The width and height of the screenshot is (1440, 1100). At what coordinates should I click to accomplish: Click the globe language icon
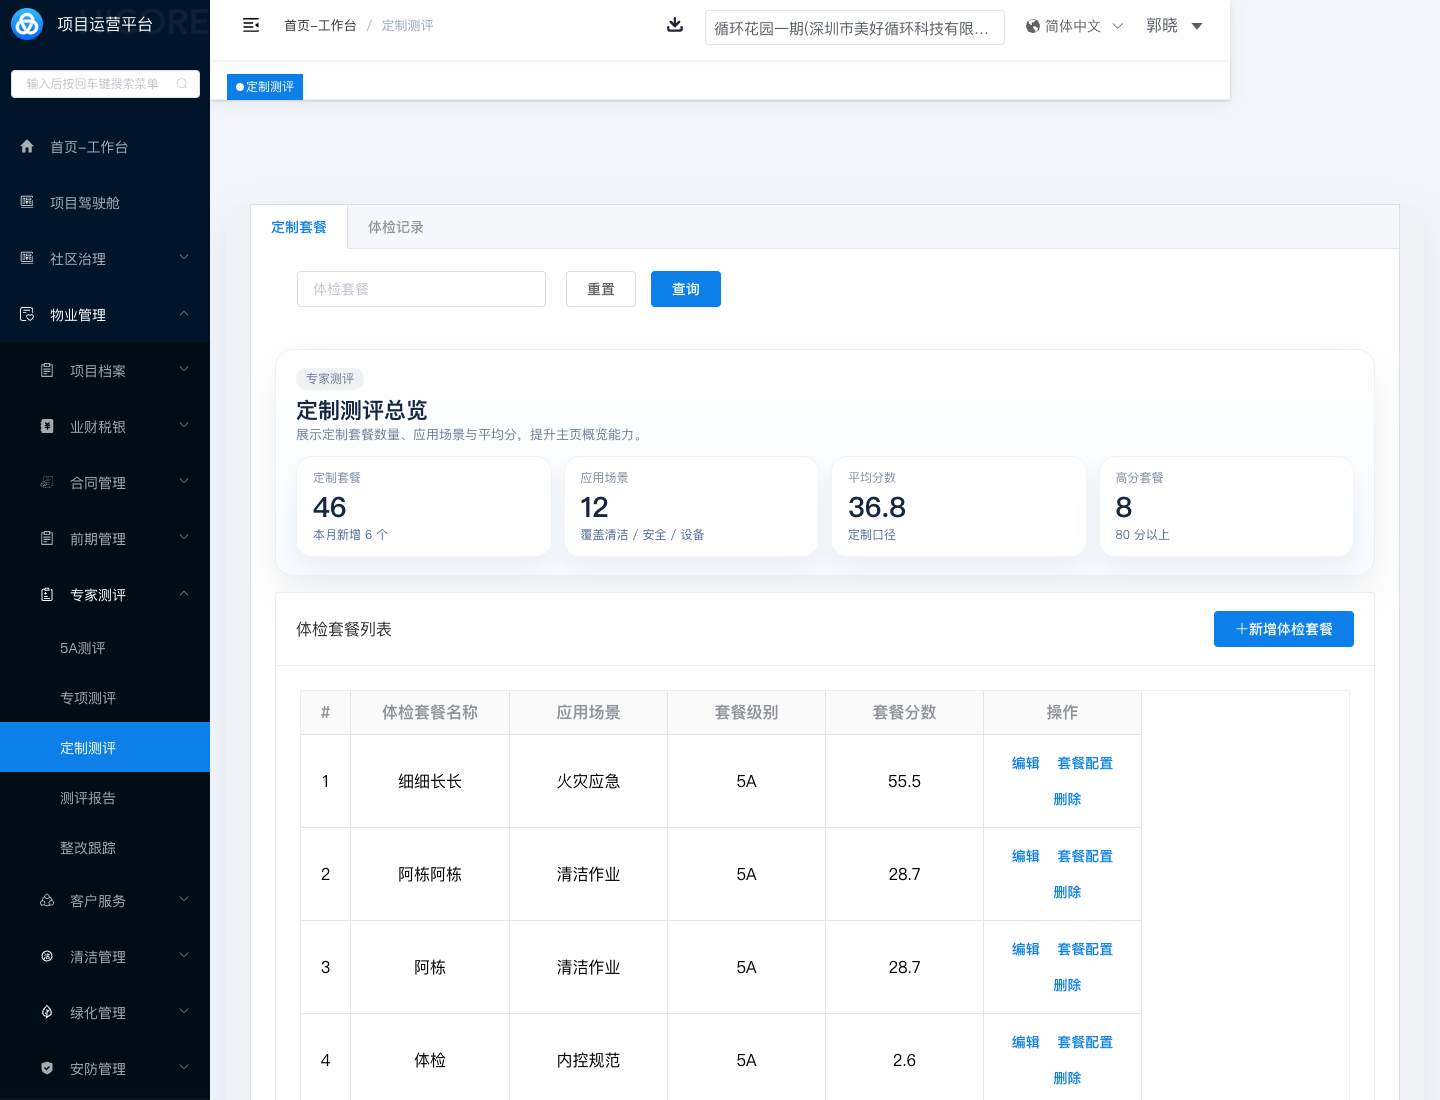coord(1032,26)
